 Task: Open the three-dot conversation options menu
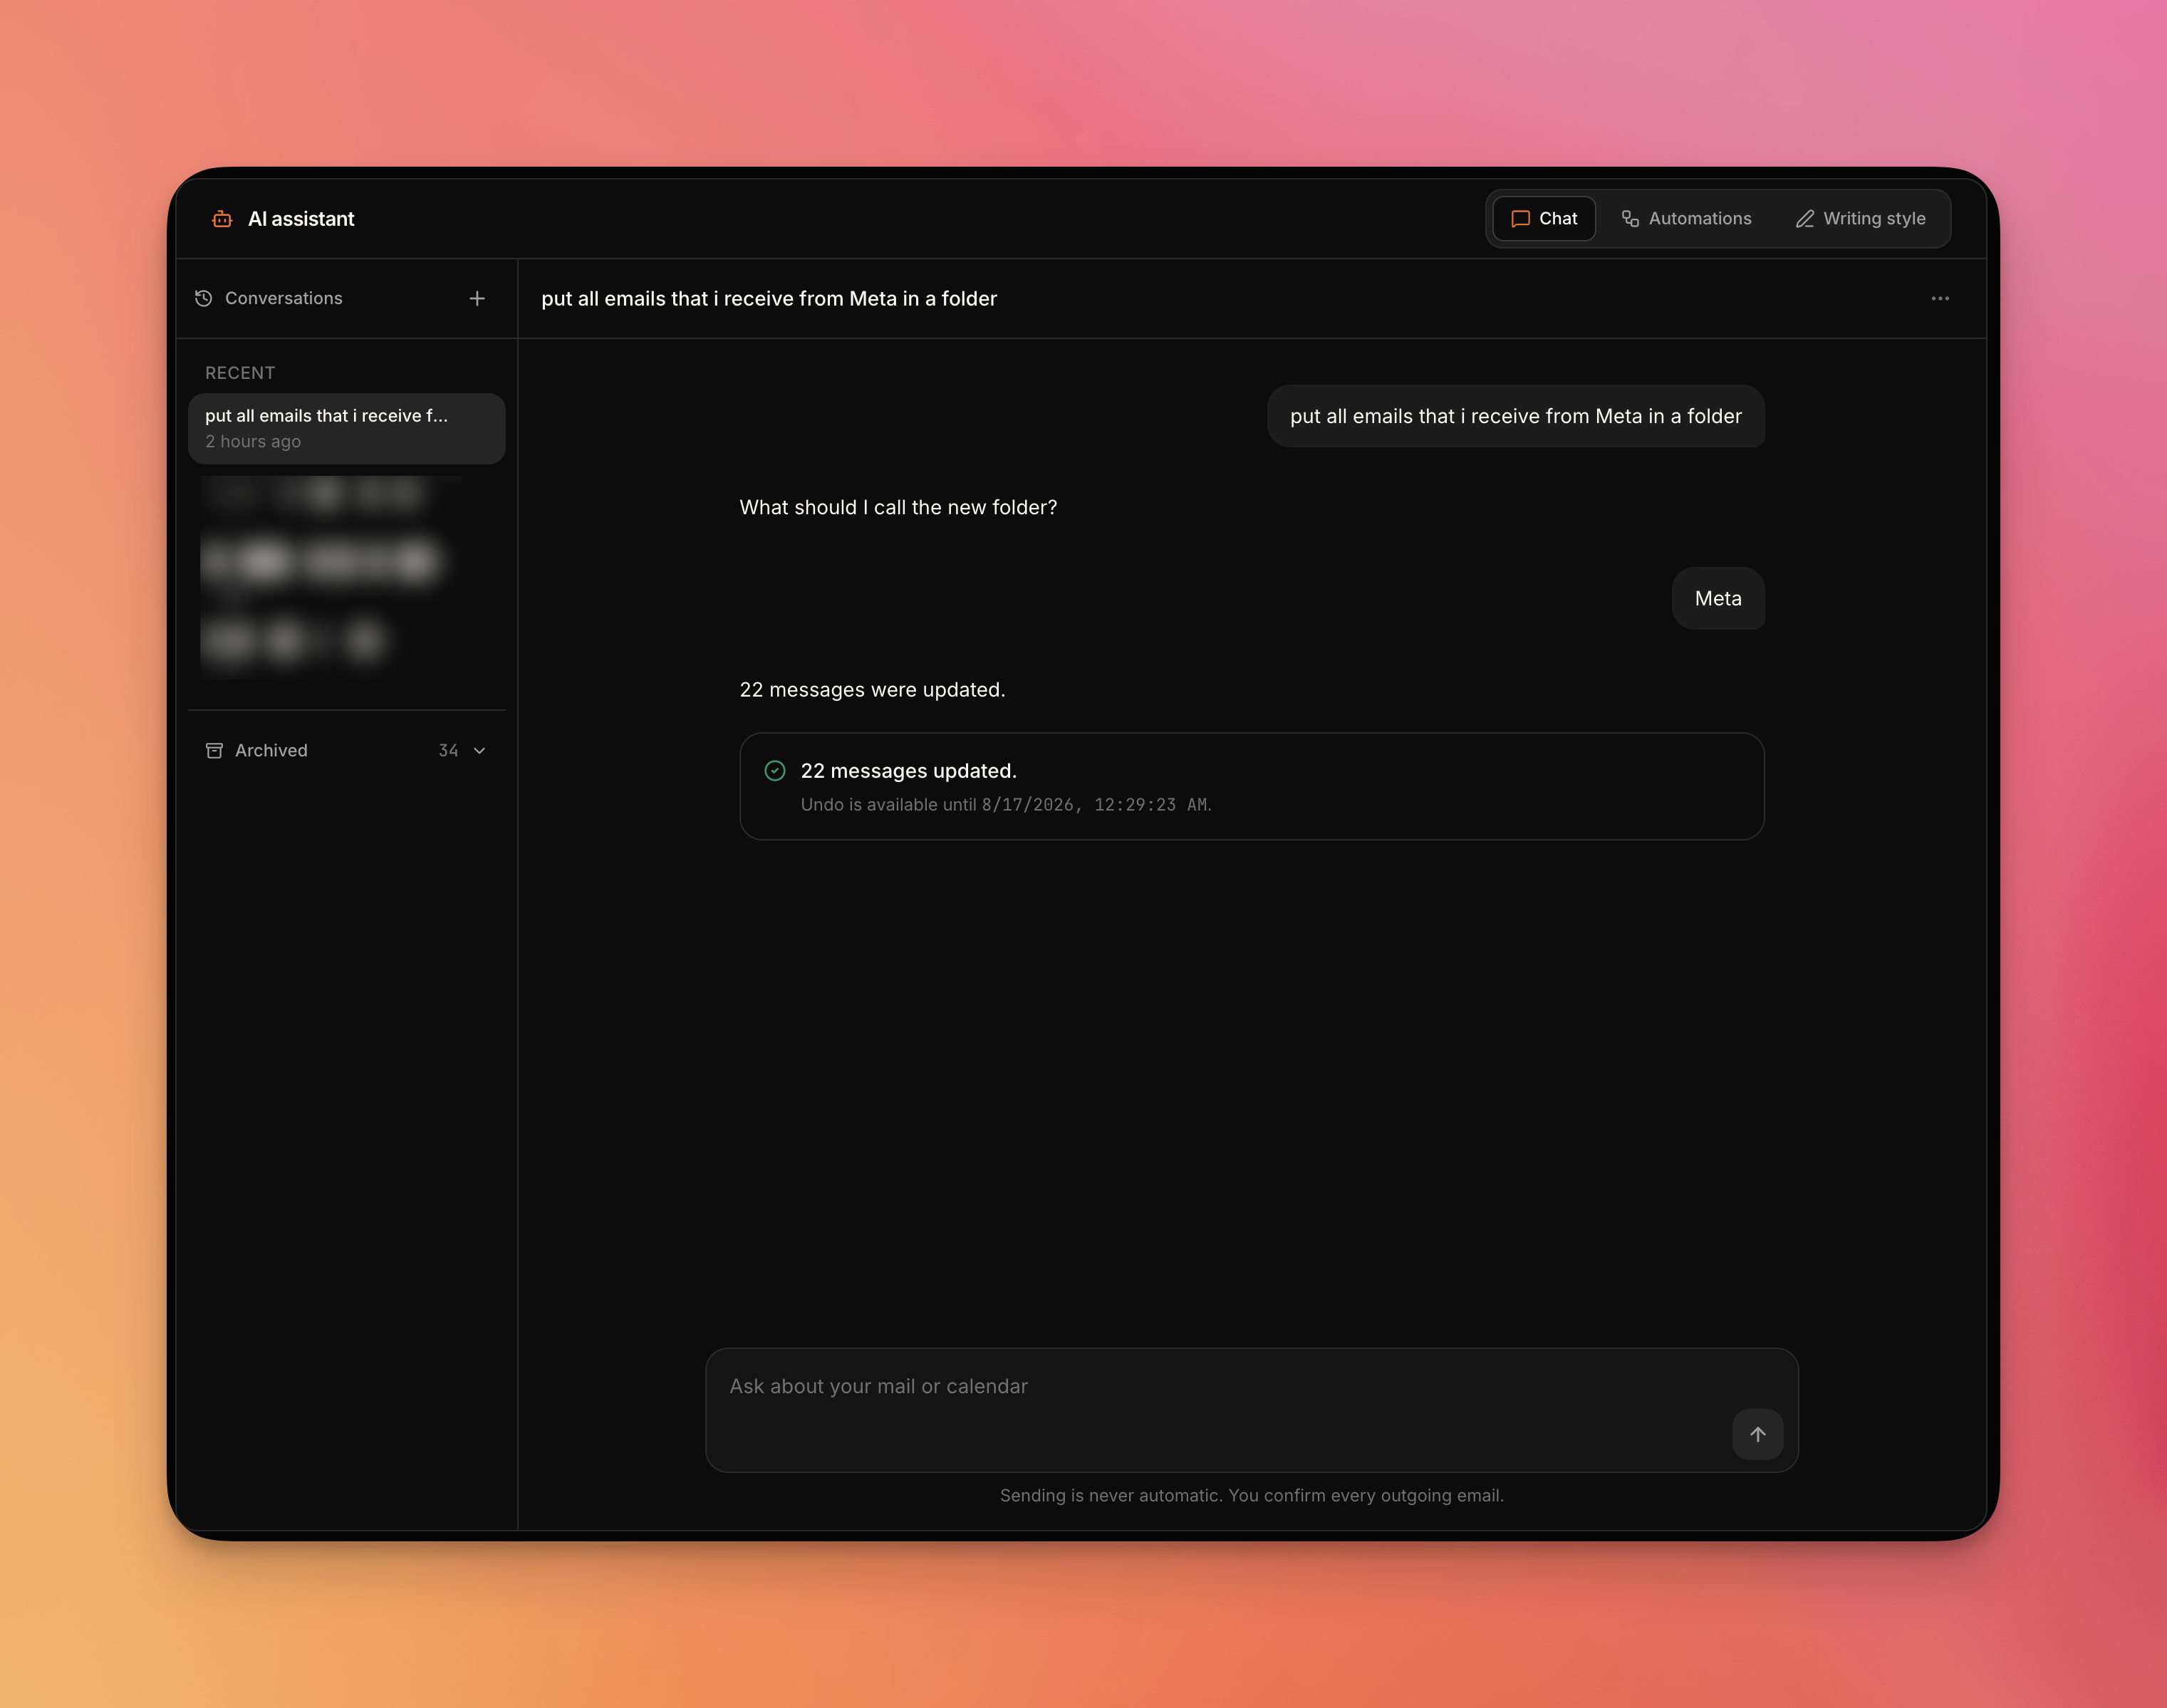coord(1940,298)
